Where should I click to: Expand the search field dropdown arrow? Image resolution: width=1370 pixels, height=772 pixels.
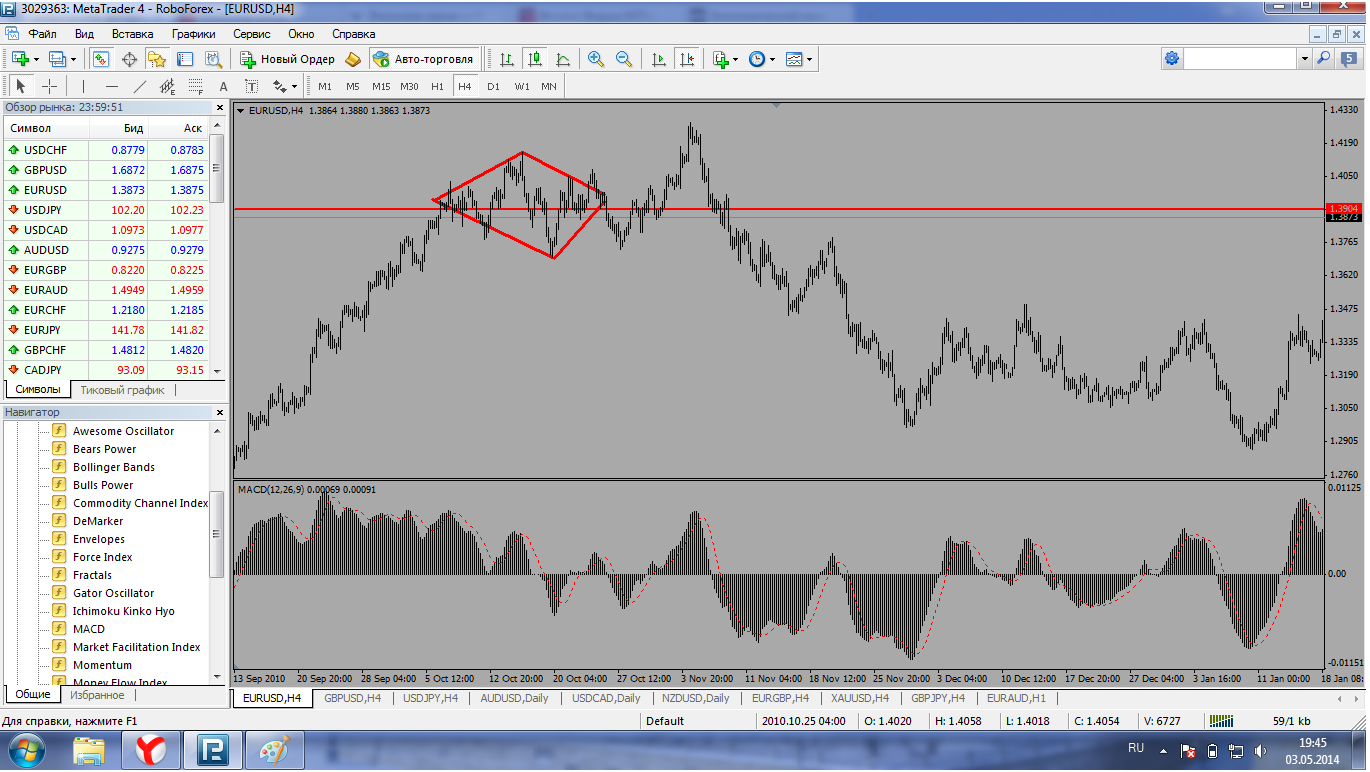(x=1304, y=59)
